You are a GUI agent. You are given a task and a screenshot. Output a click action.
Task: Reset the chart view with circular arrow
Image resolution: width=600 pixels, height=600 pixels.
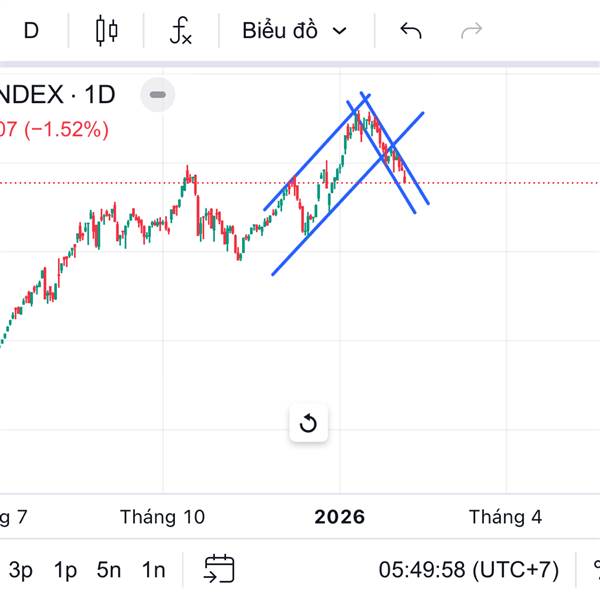(x=308, y=424)
